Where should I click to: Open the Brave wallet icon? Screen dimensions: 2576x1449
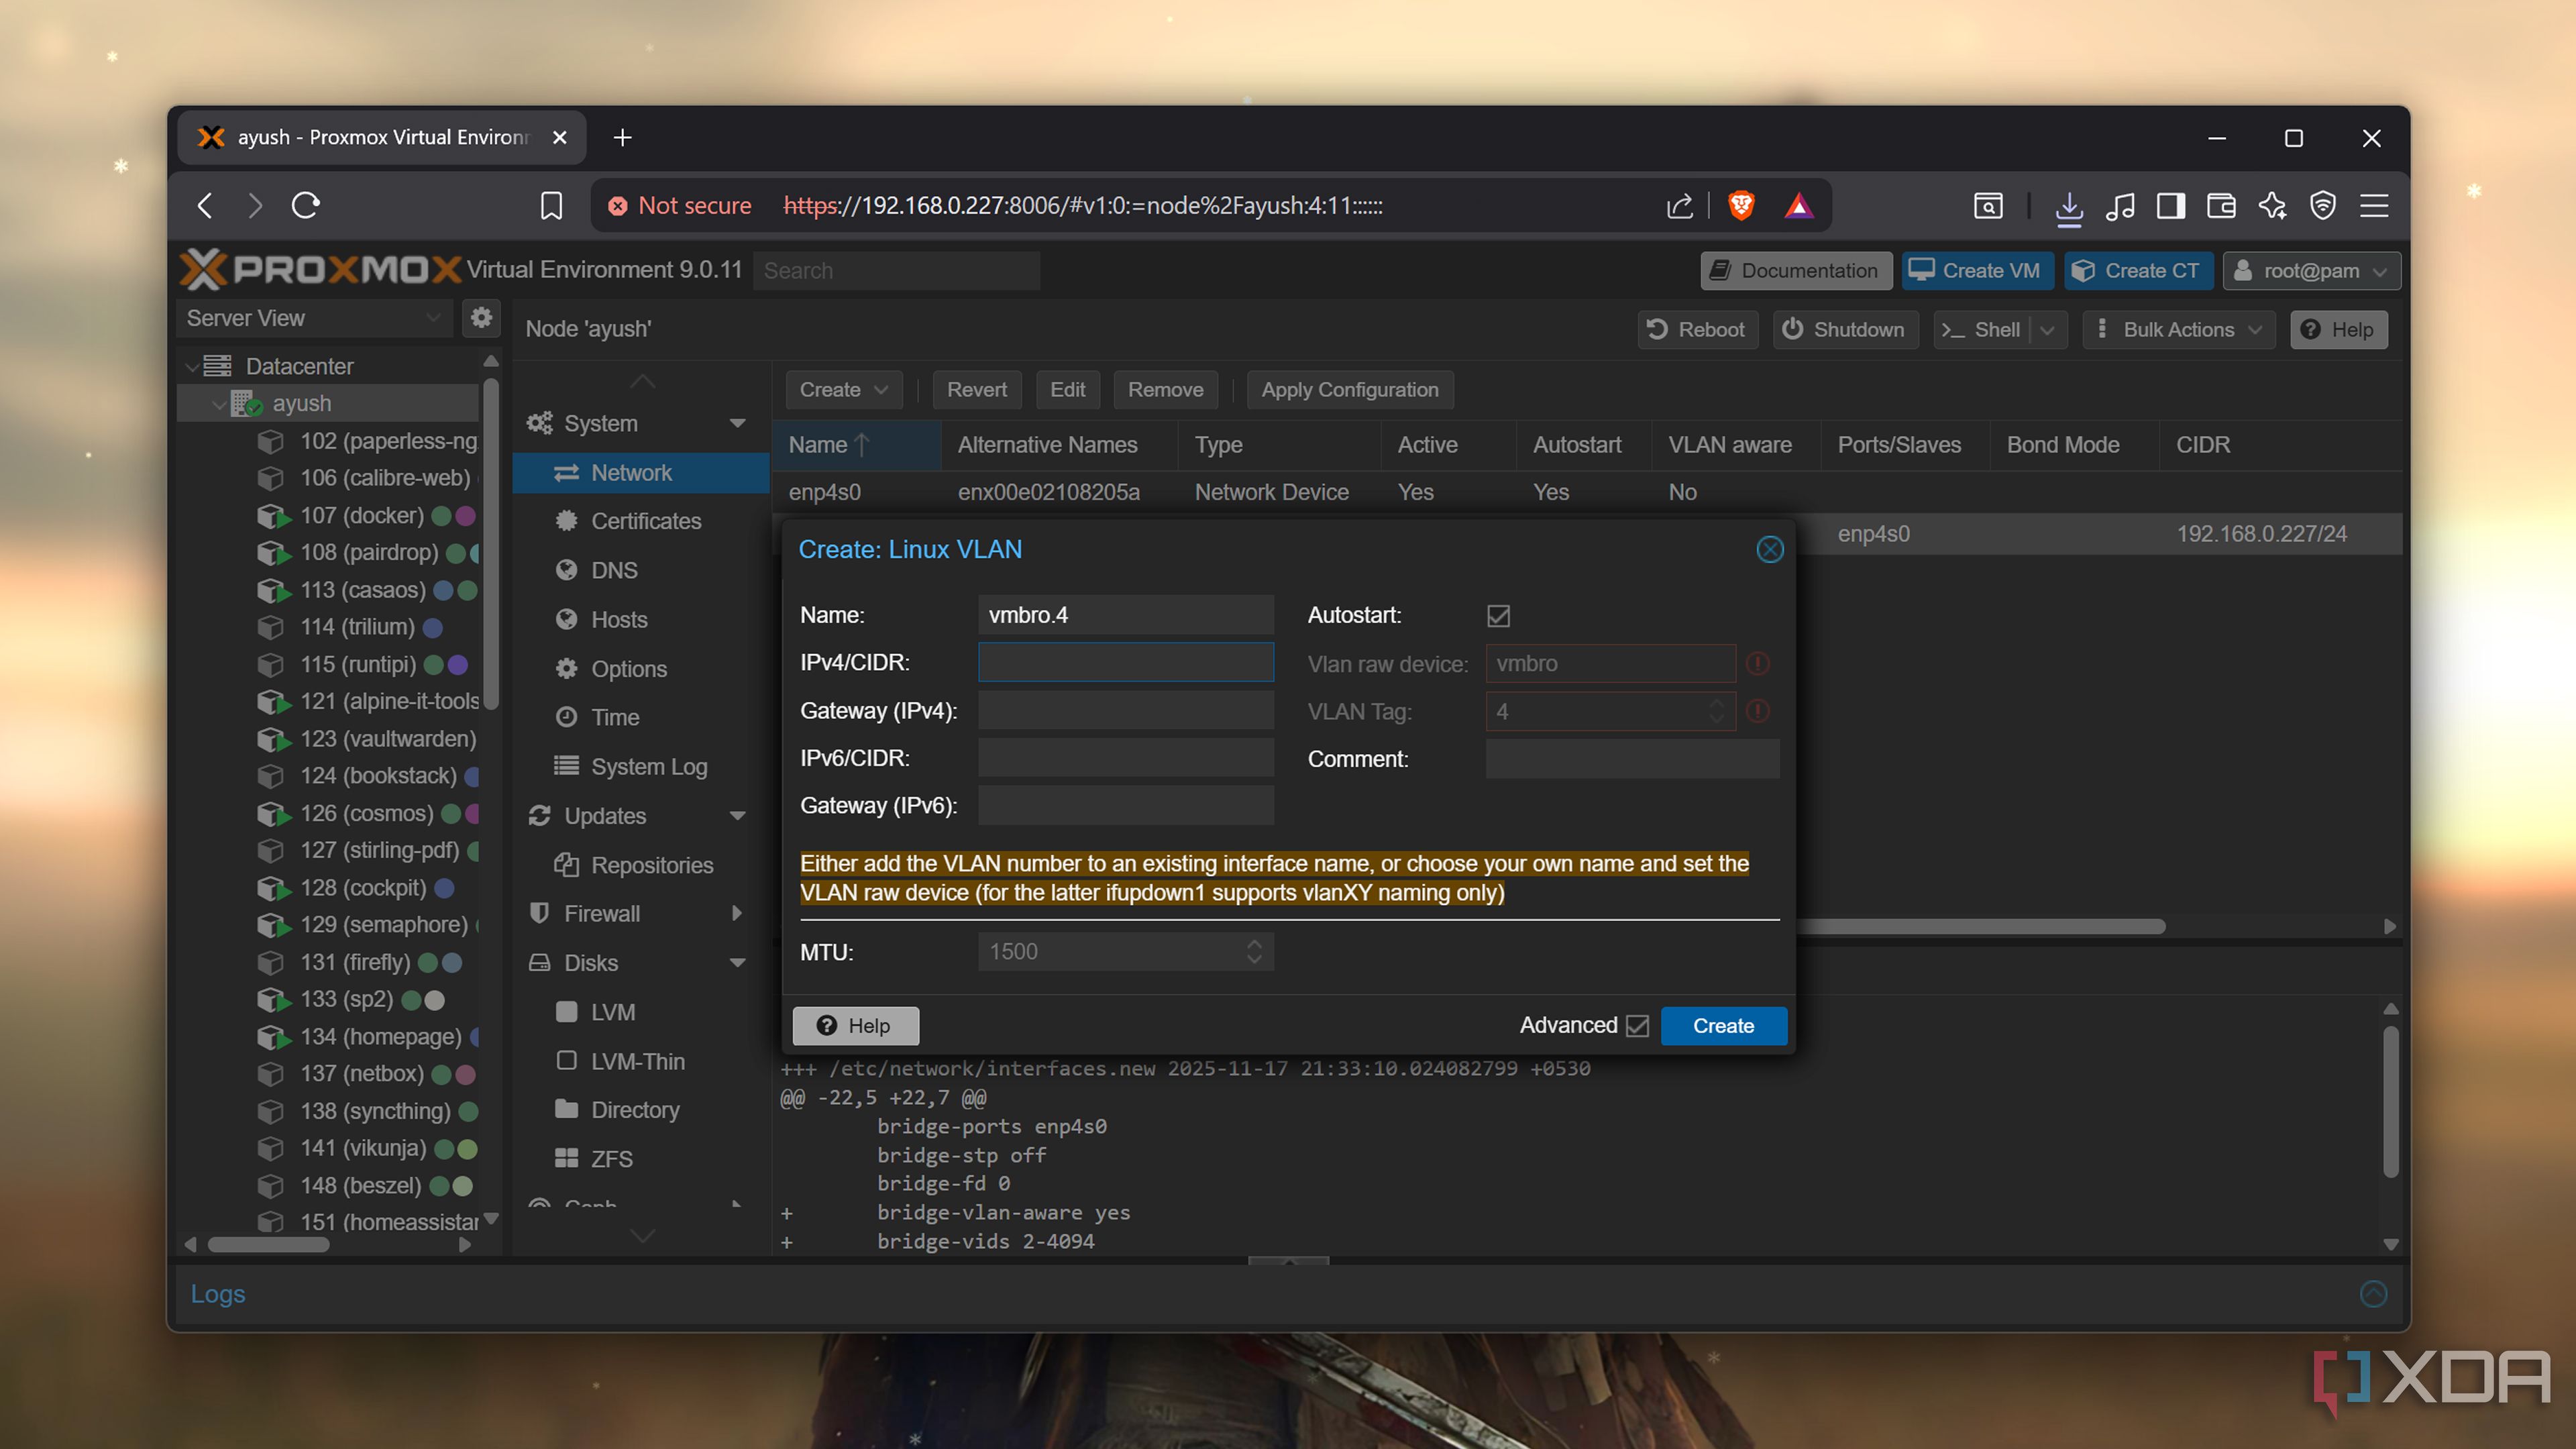pyautogui.click(x=2221, y=206)
